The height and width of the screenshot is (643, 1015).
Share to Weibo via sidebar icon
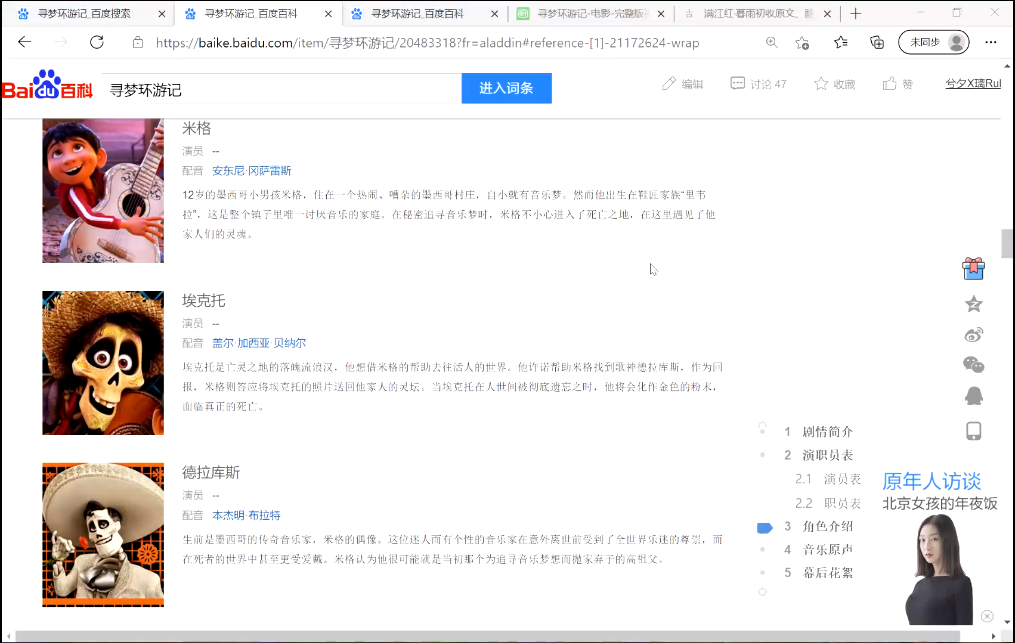[x=974, y=335]
